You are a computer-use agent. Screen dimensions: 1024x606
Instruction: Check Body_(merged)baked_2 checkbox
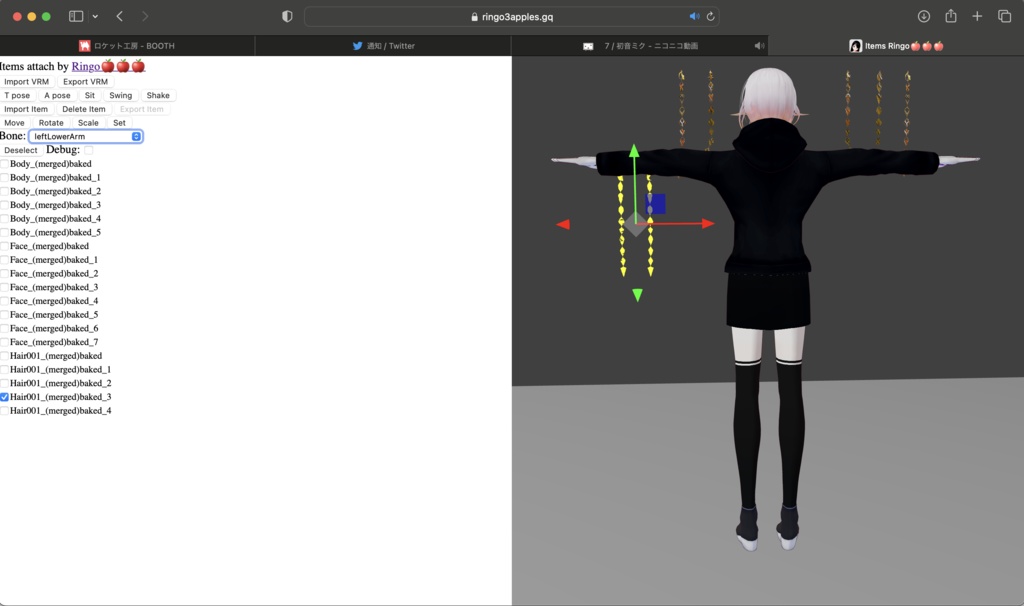(x=5, y=191)
